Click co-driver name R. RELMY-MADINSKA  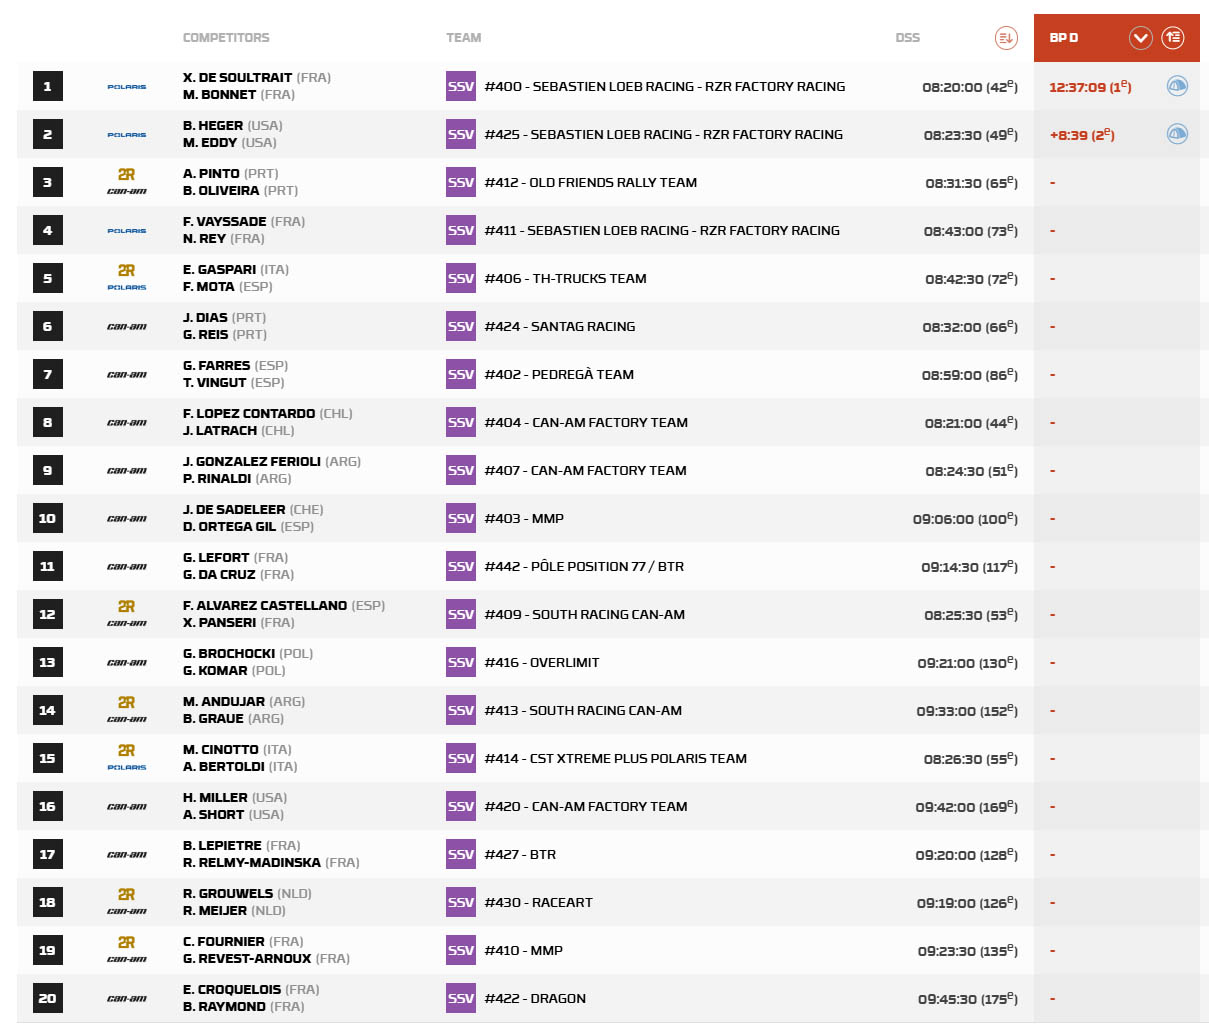tap(252, 863)
